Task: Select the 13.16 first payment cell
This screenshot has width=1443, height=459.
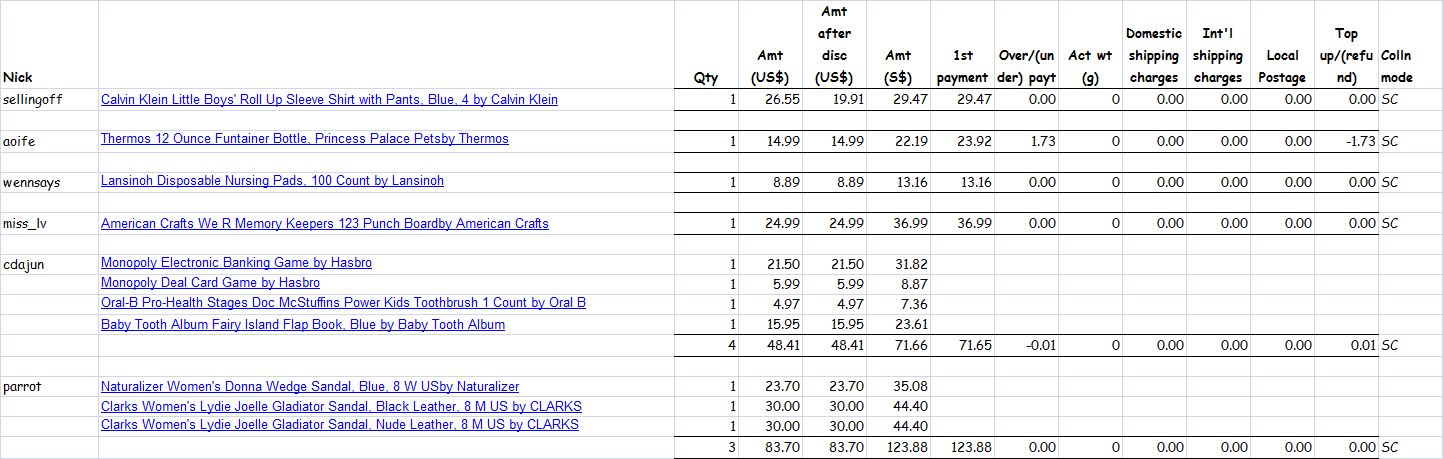Action: click(962, 183)
